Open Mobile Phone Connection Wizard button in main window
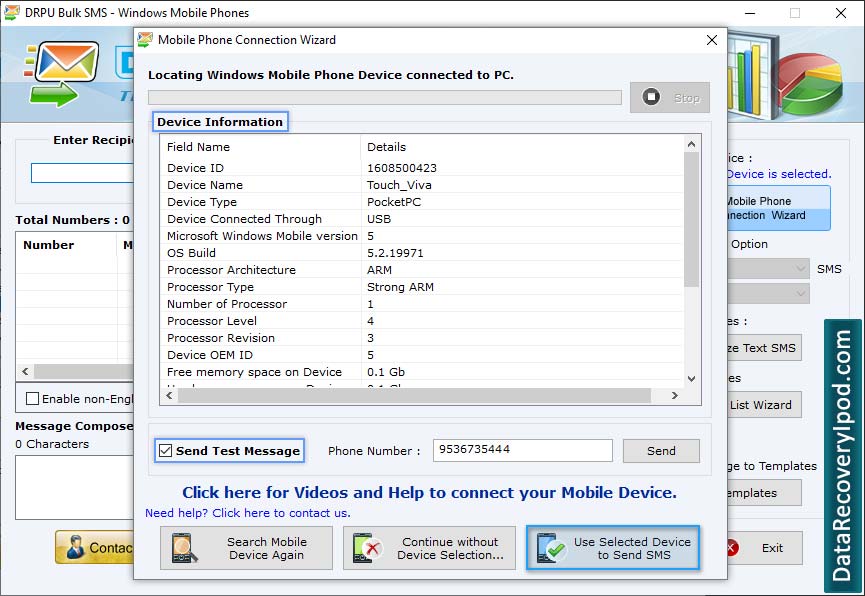Image resolution: width=865 pixels, height=596 pixels. pos(779,208)
